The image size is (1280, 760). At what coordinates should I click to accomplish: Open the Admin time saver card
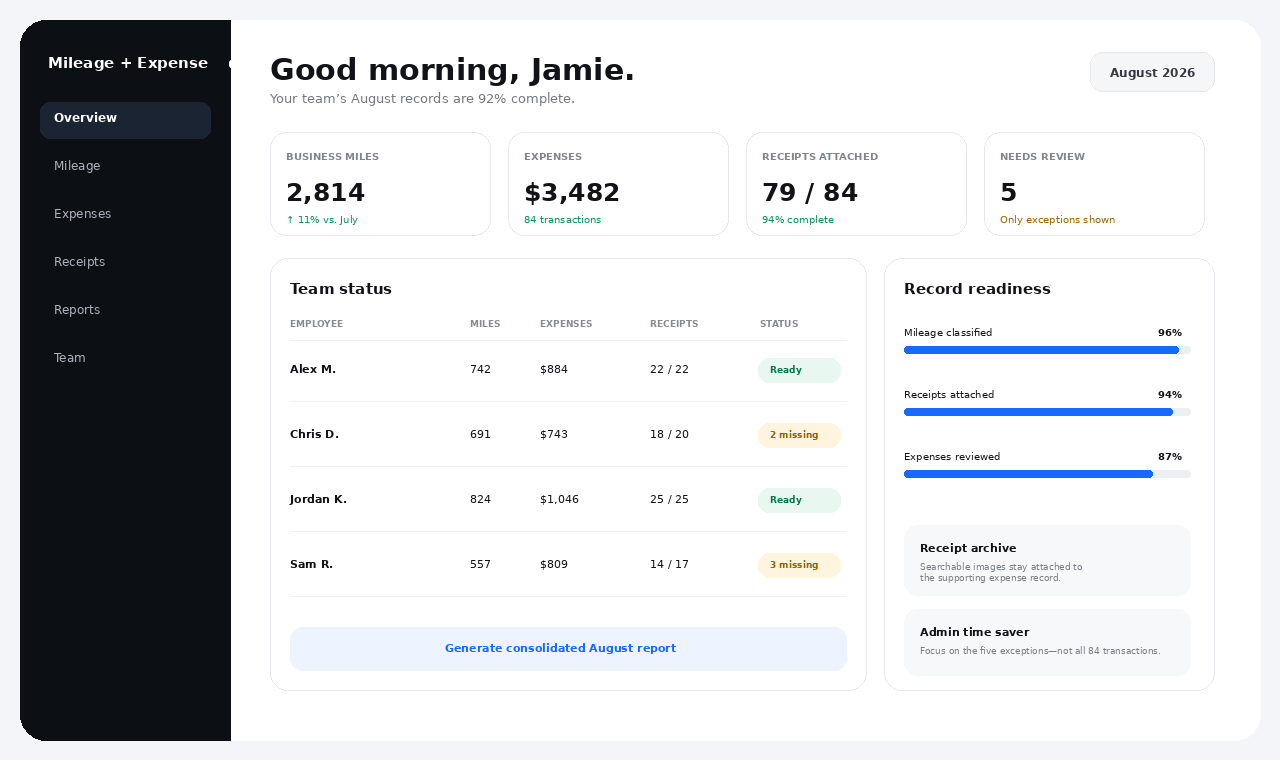1047,643
